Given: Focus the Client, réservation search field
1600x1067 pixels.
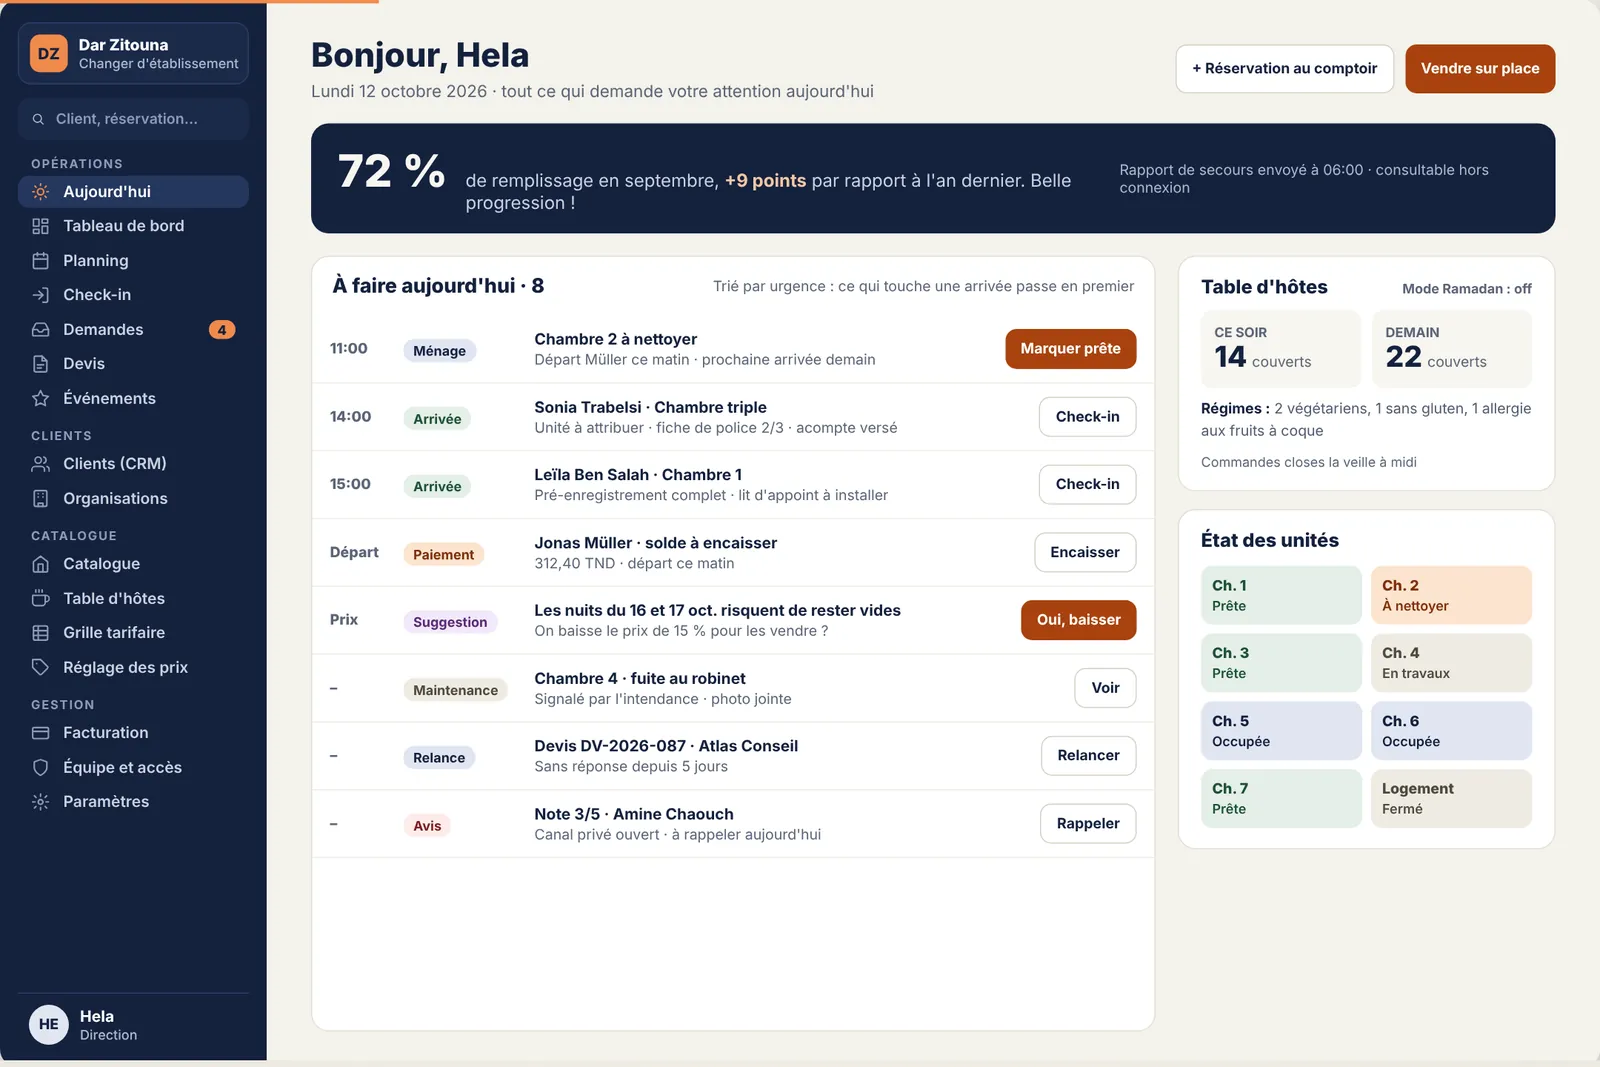Looking at the screenshot, I should (133, 119).
